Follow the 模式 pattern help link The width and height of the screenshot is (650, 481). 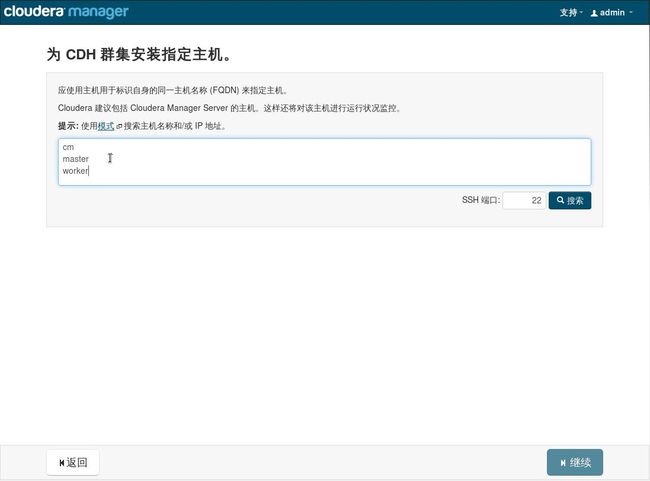[x=106, y=126]
